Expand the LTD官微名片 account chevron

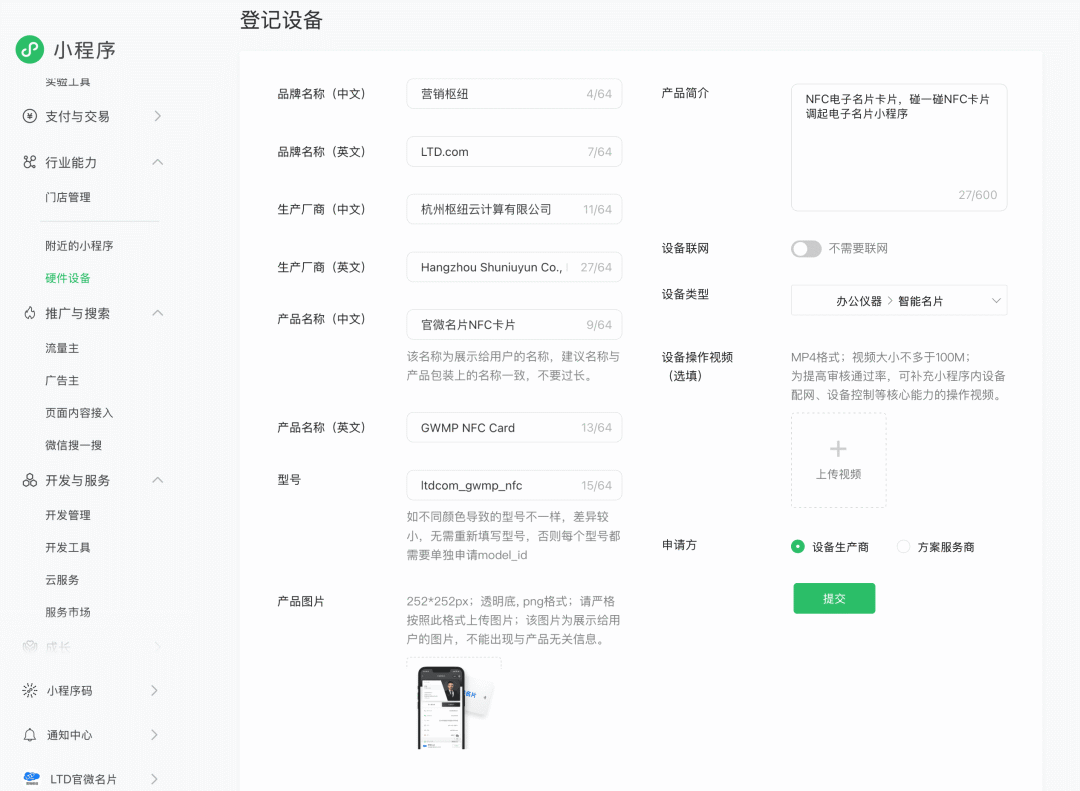coord(154,779)
